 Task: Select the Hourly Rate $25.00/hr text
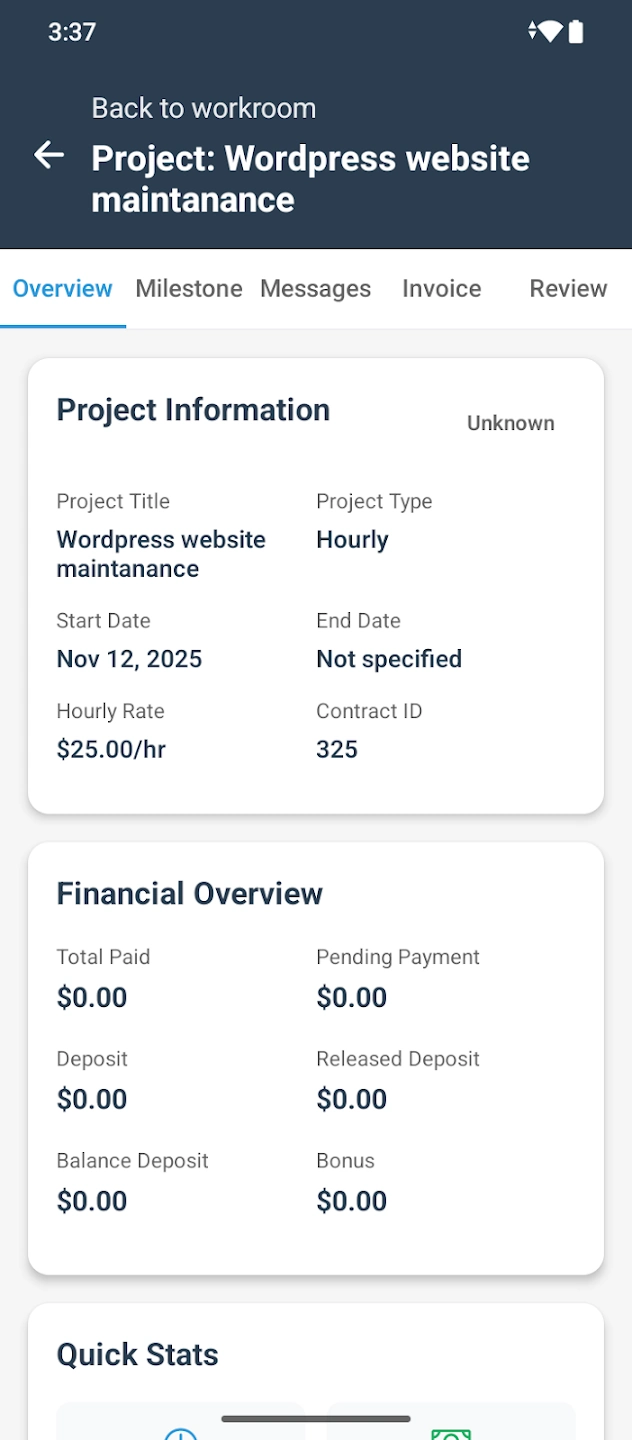(x=113, y=749)
